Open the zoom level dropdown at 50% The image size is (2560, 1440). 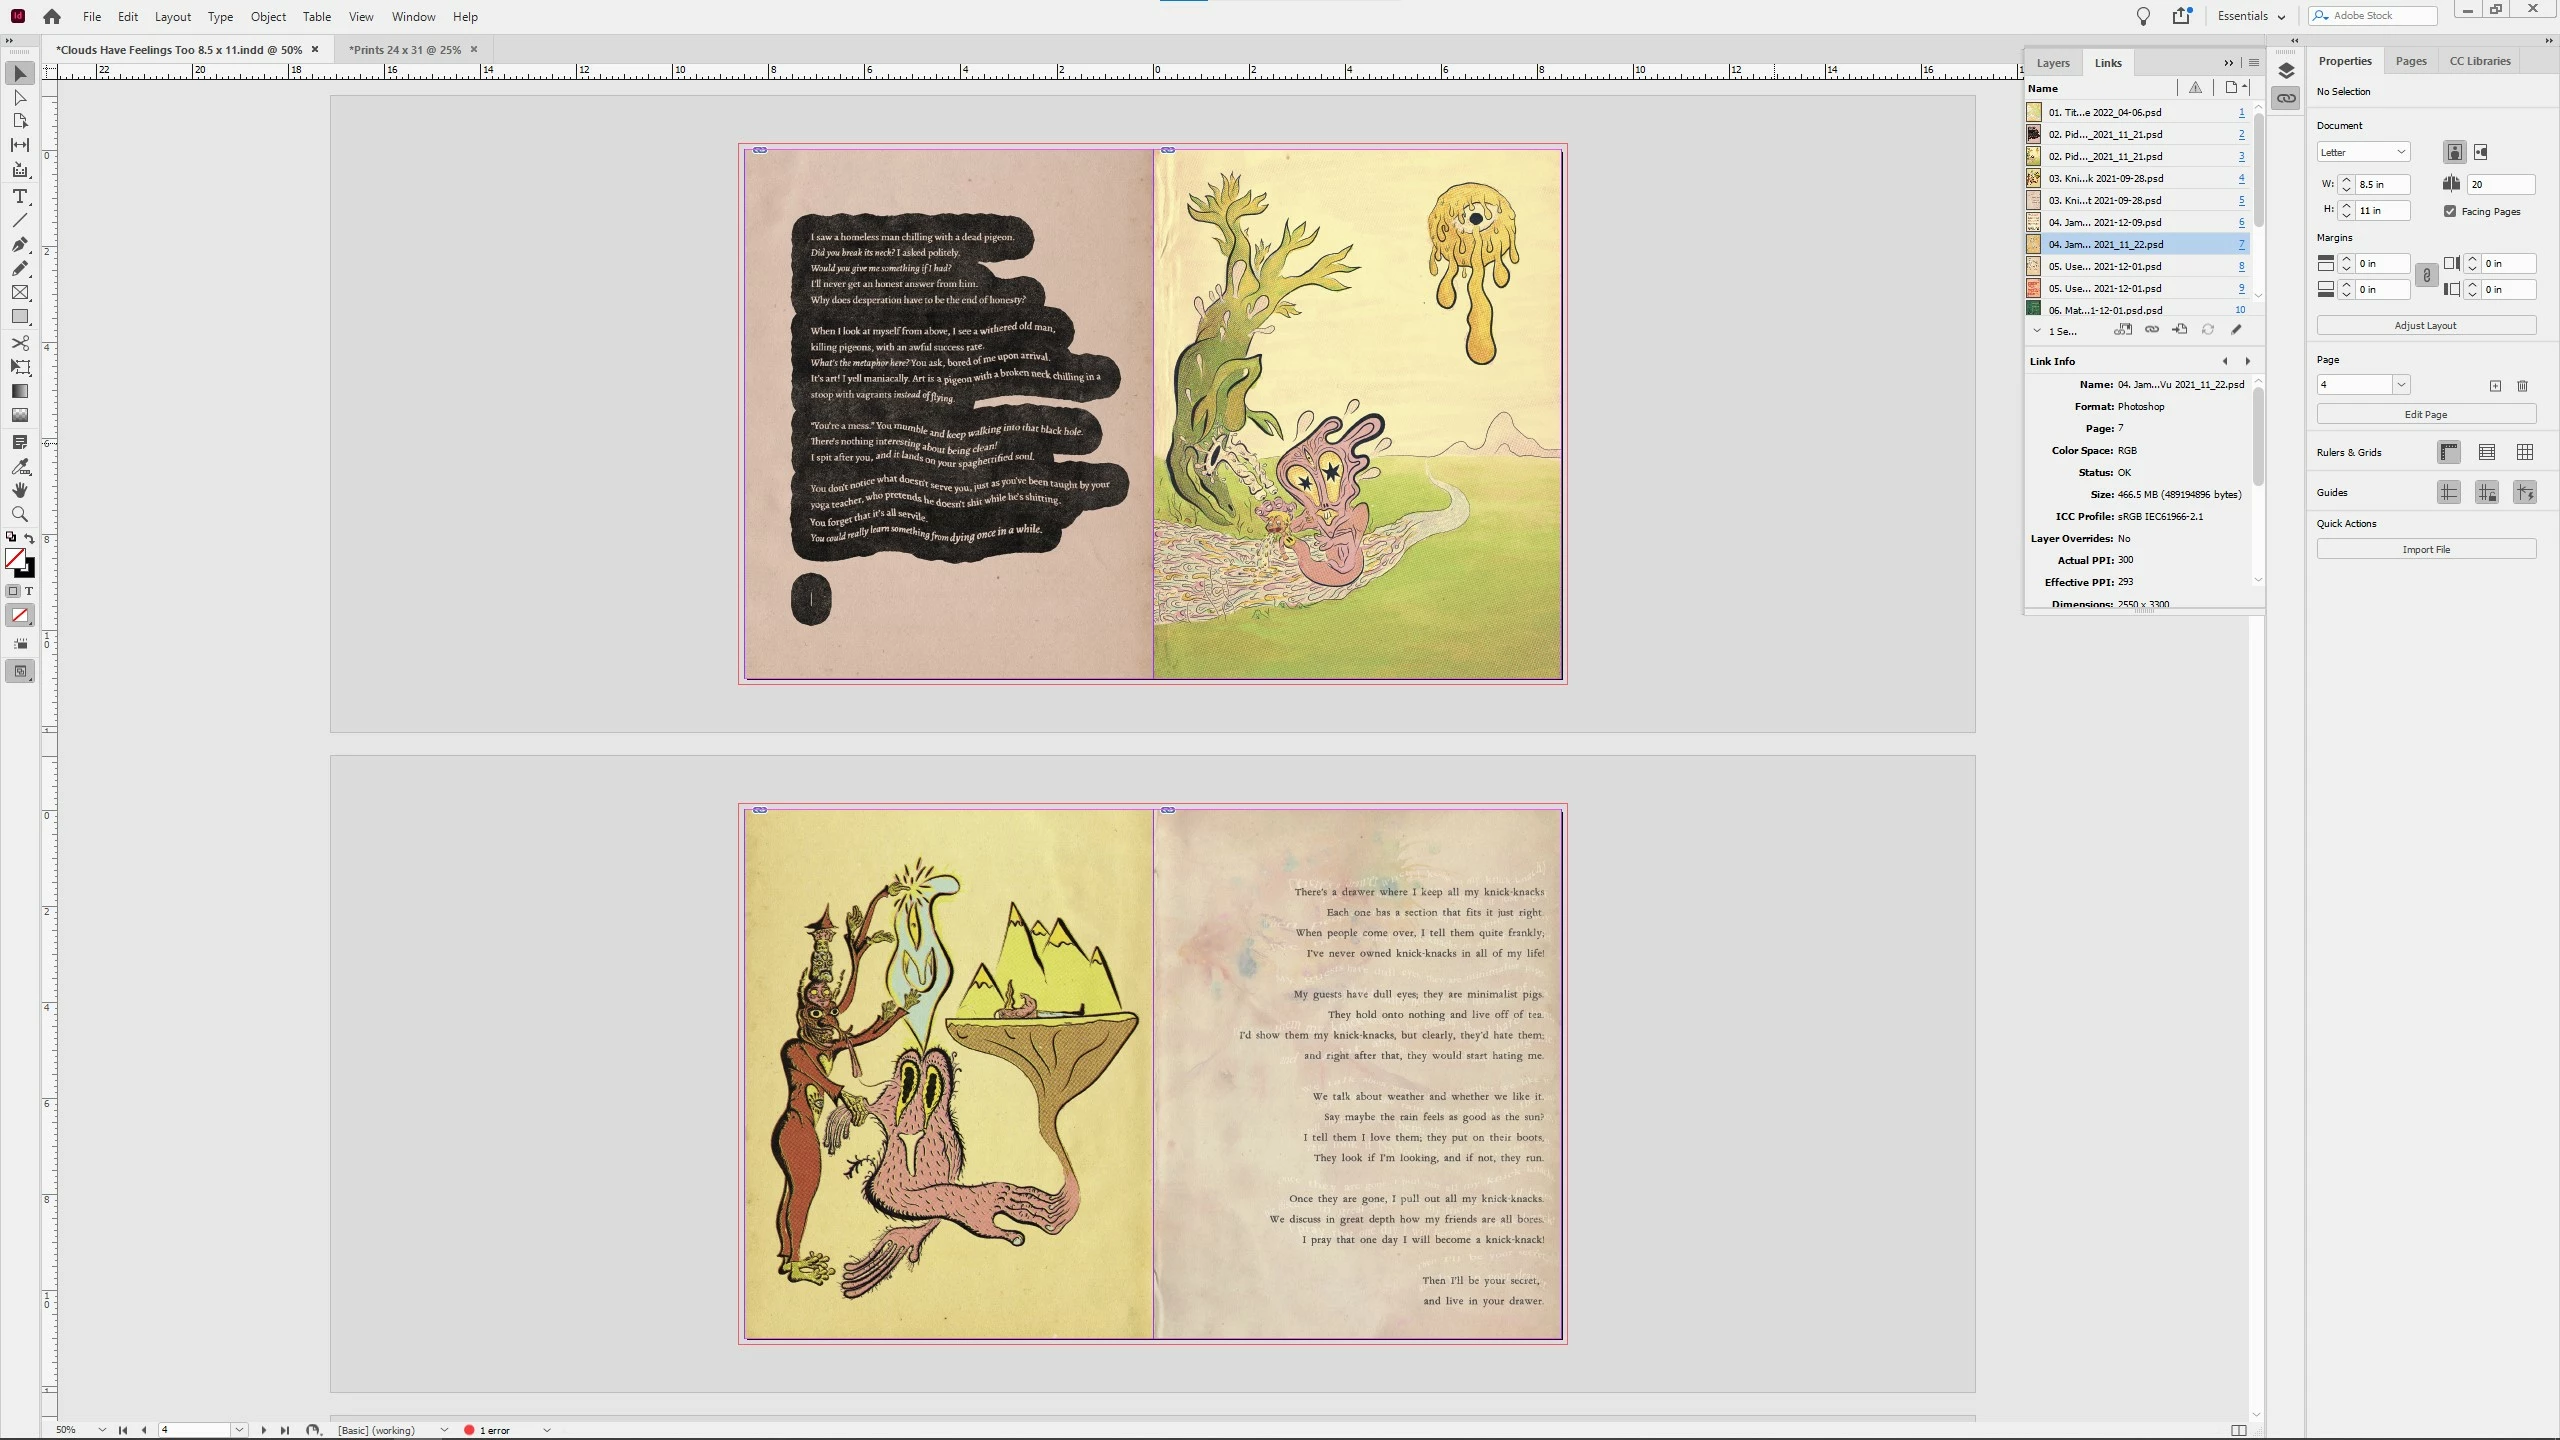pos(102,1430)
